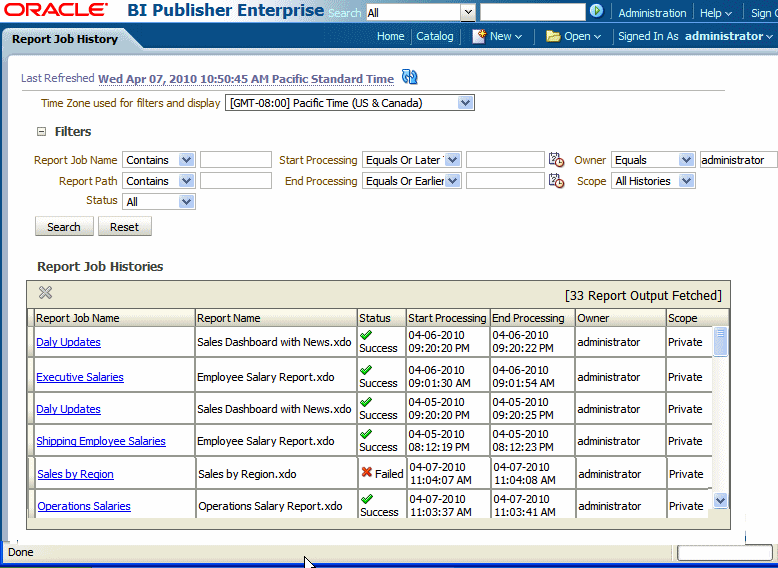Click the End Processing date field
The width and height of the screenshot is (778, 568).
pyautogui.click(x=505, y=181)
